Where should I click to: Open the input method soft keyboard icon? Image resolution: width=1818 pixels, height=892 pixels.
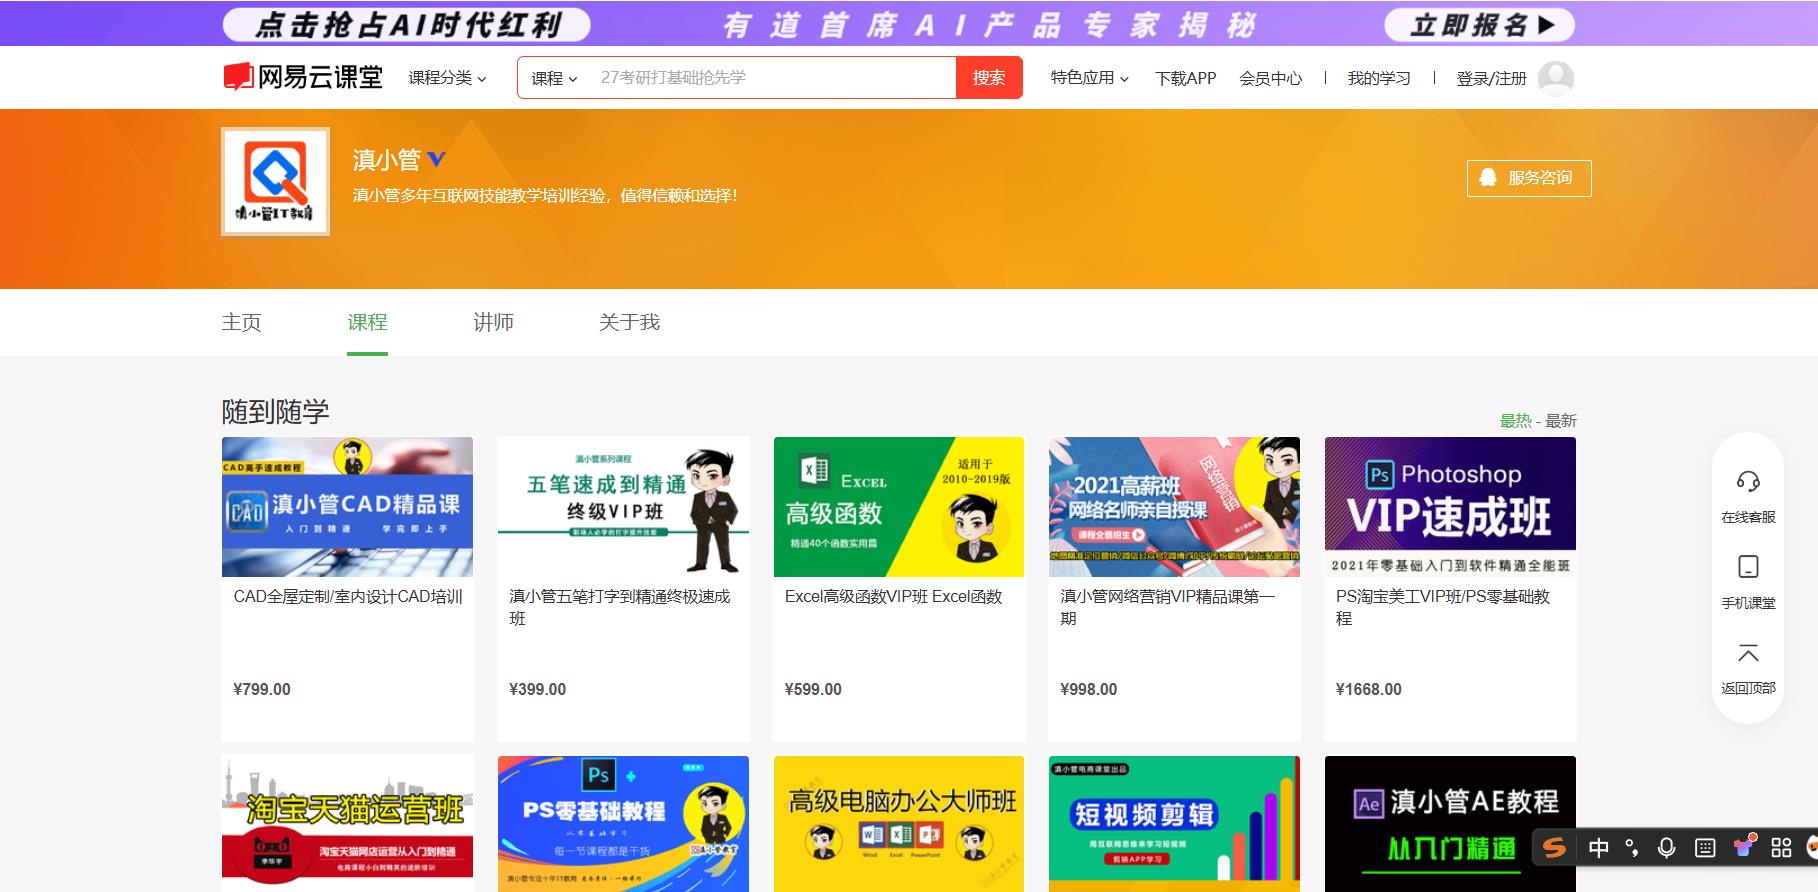click(1705, 848)
